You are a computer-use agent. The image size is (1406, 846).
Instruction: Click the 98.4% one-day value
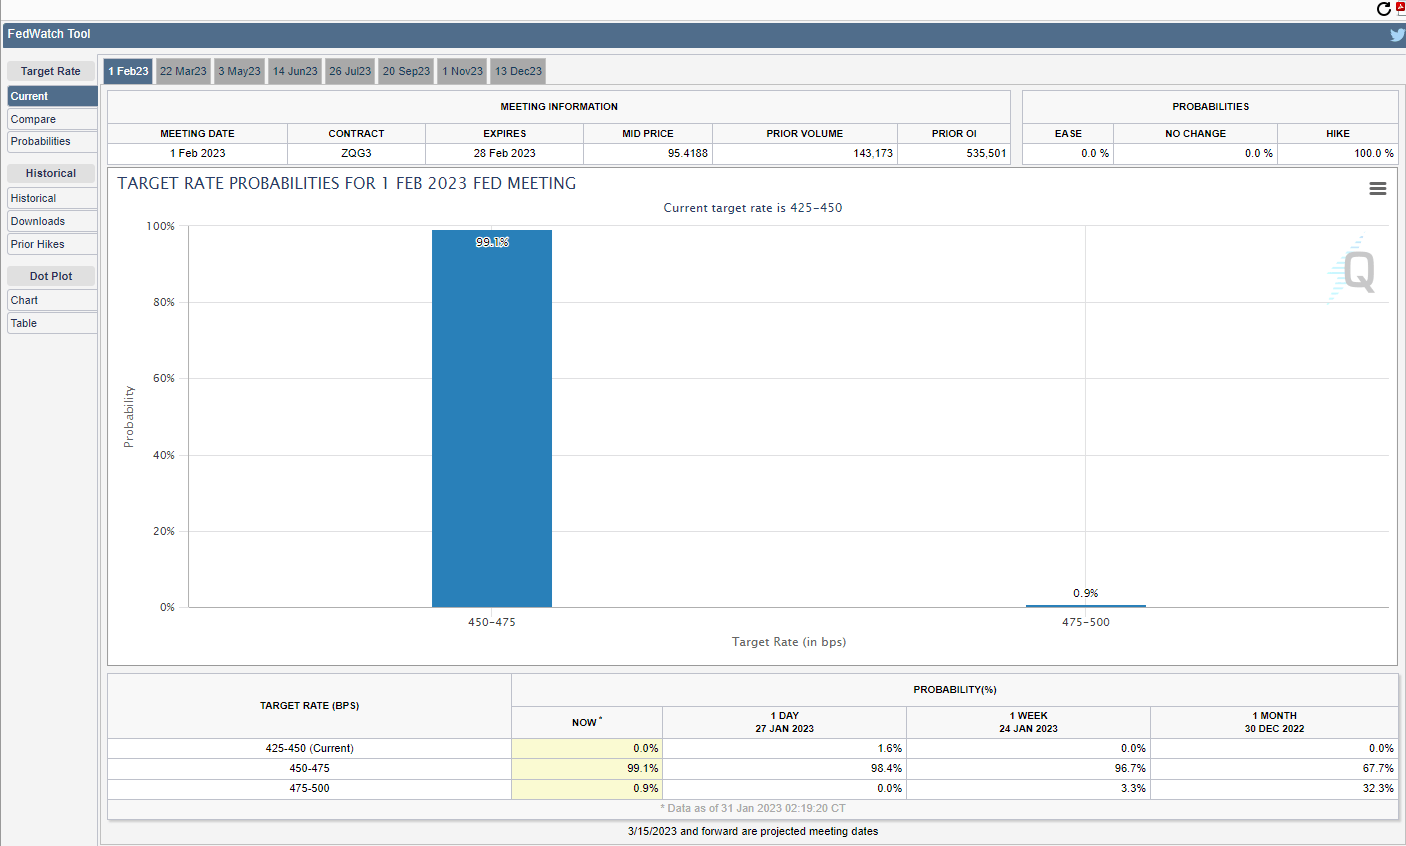point(886,768)
